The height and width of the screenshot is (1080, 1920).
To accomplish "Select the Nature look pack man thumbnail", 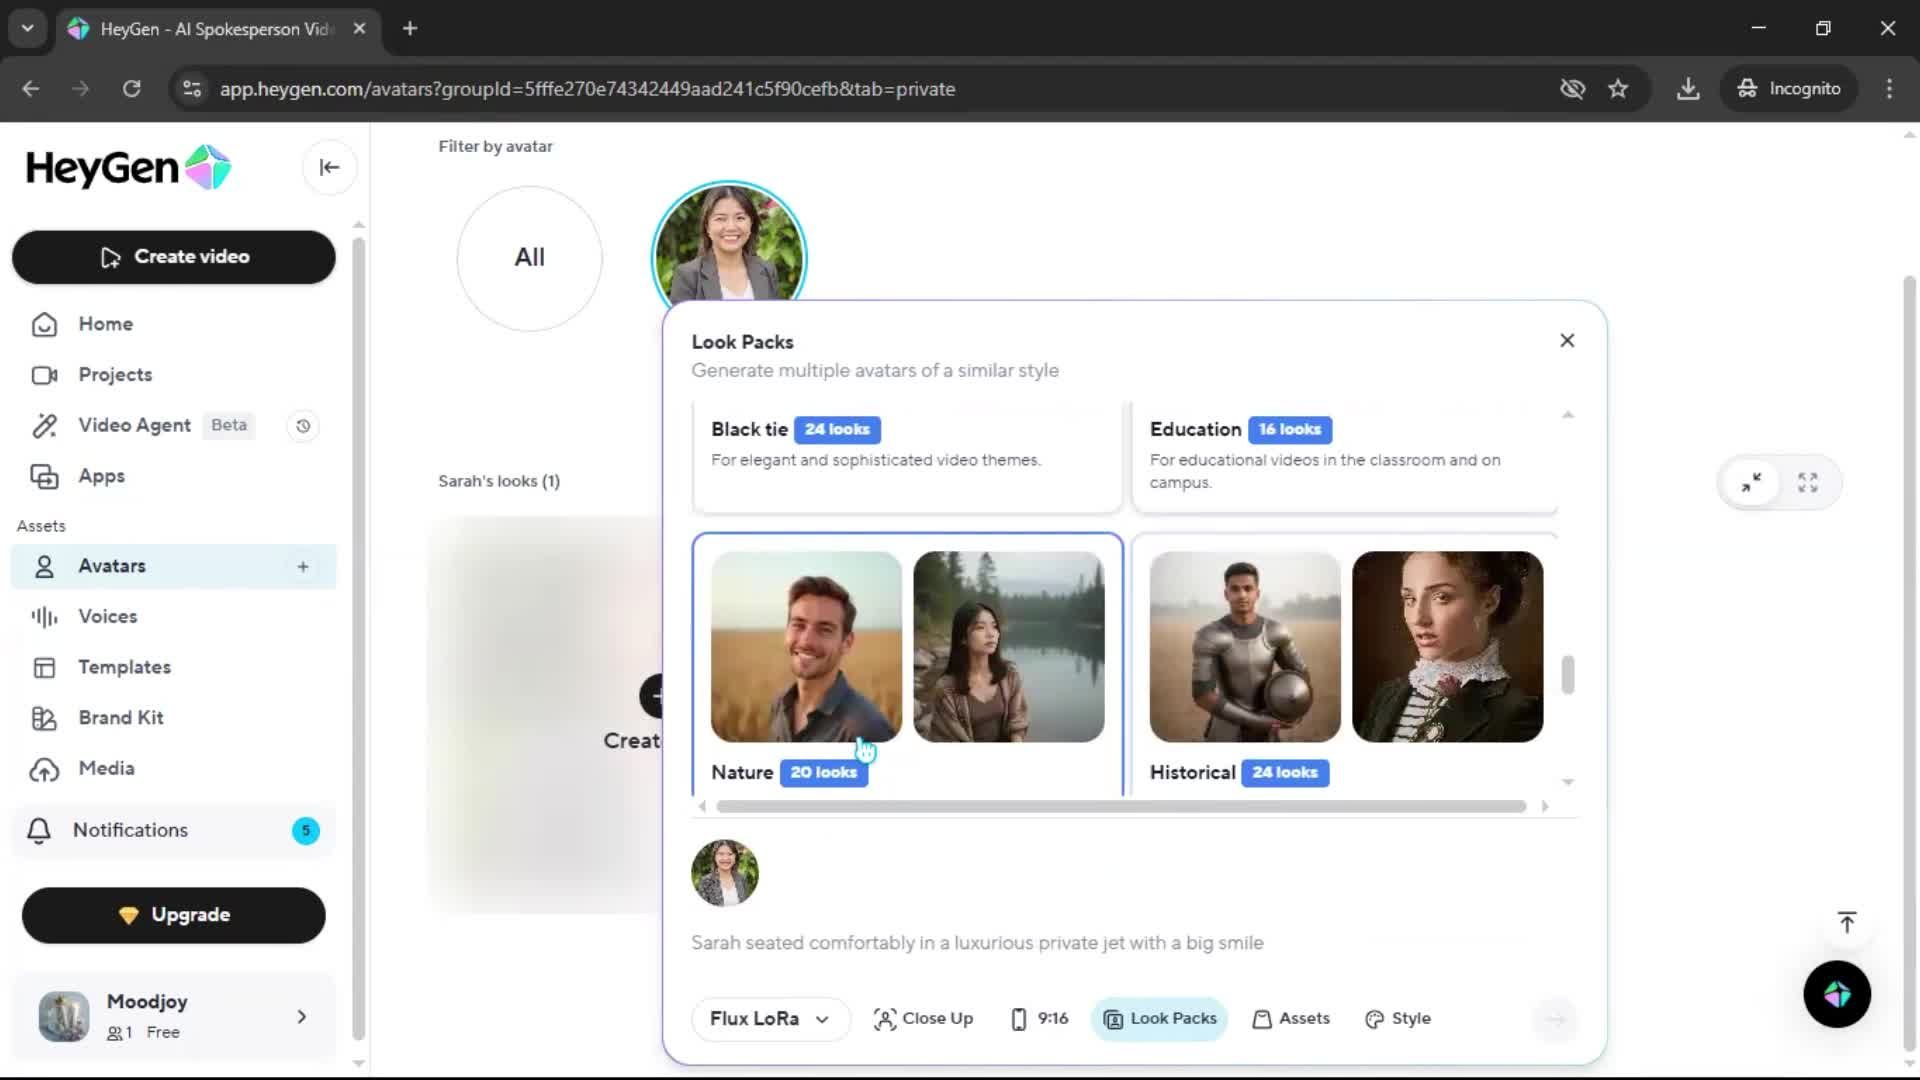I will (805, 647).
